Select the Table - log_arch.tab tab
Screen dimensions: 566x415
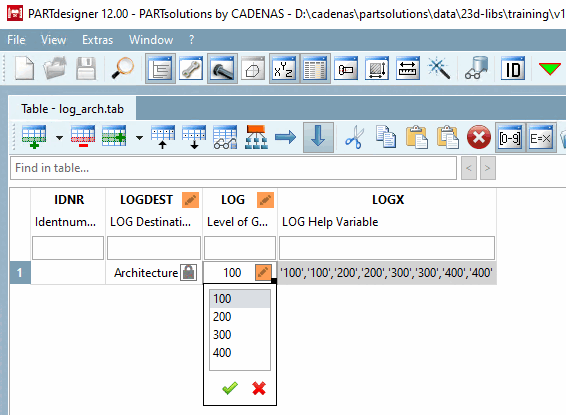click(72, 109)
